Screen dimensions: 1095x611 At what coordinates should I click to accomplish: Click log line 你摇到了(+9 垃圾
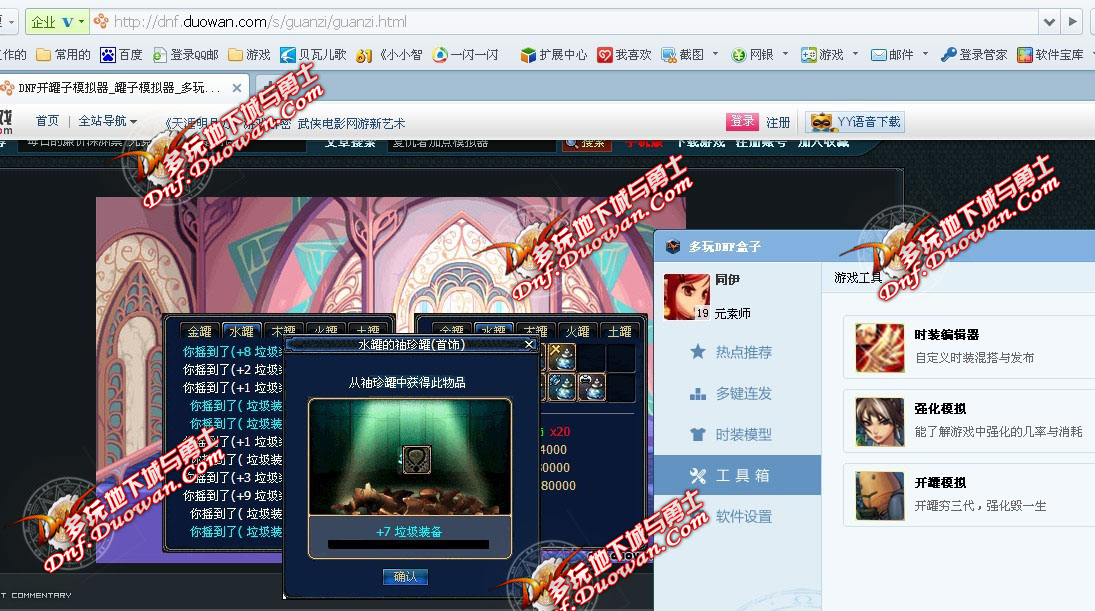click(x=232, y=496)
